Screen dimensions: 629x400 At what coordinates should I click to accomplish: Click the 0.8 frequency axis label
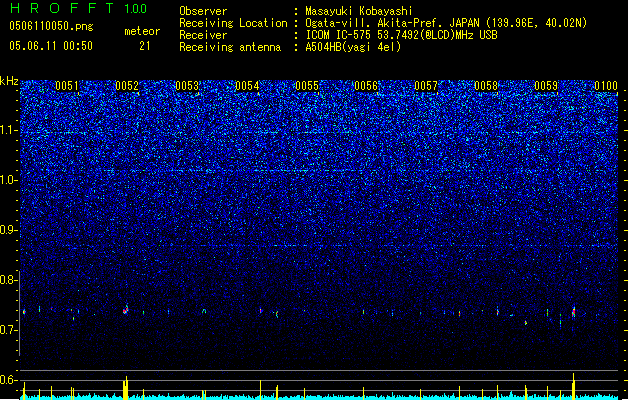click(8, 280)
